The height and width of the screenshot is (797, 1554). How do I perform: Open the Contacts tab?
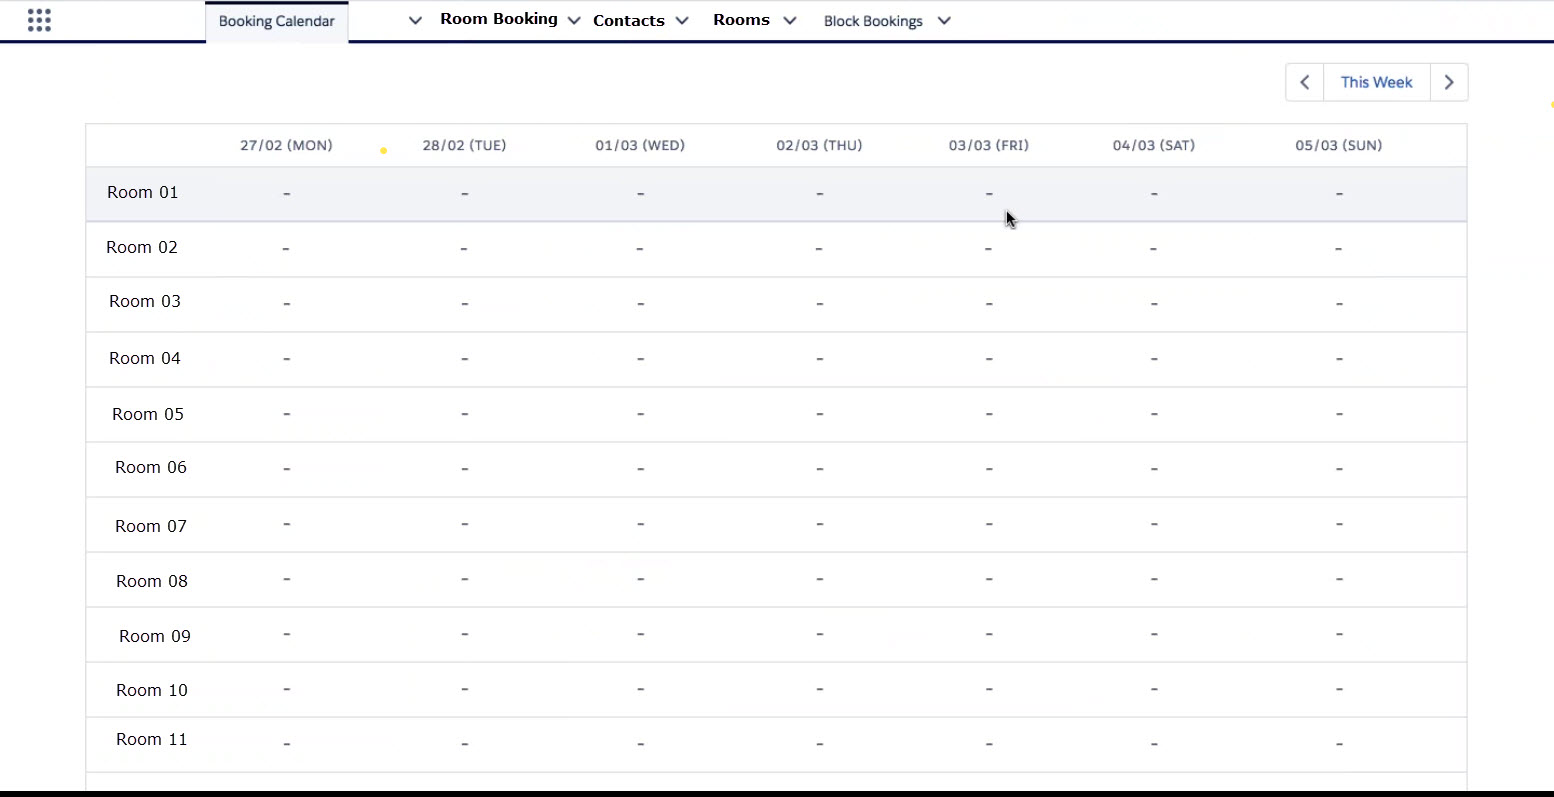[628, 21]
